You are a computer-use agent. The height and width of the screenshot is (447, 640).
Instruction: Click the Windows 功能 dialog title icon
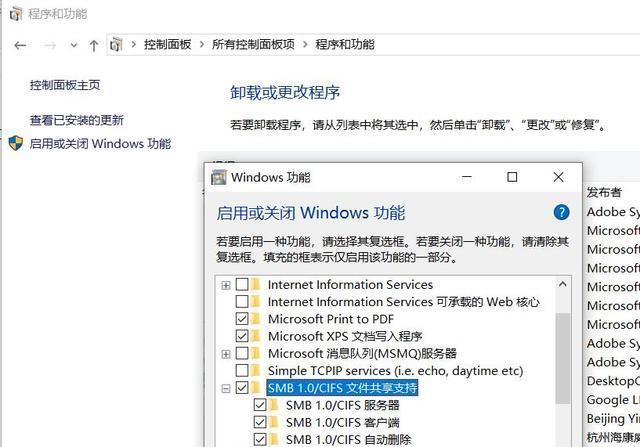point(218,178)
